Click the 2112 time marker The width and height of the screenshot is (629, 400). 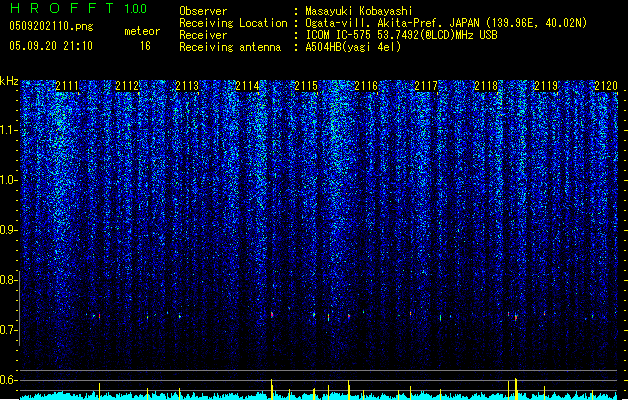point(127,86)
